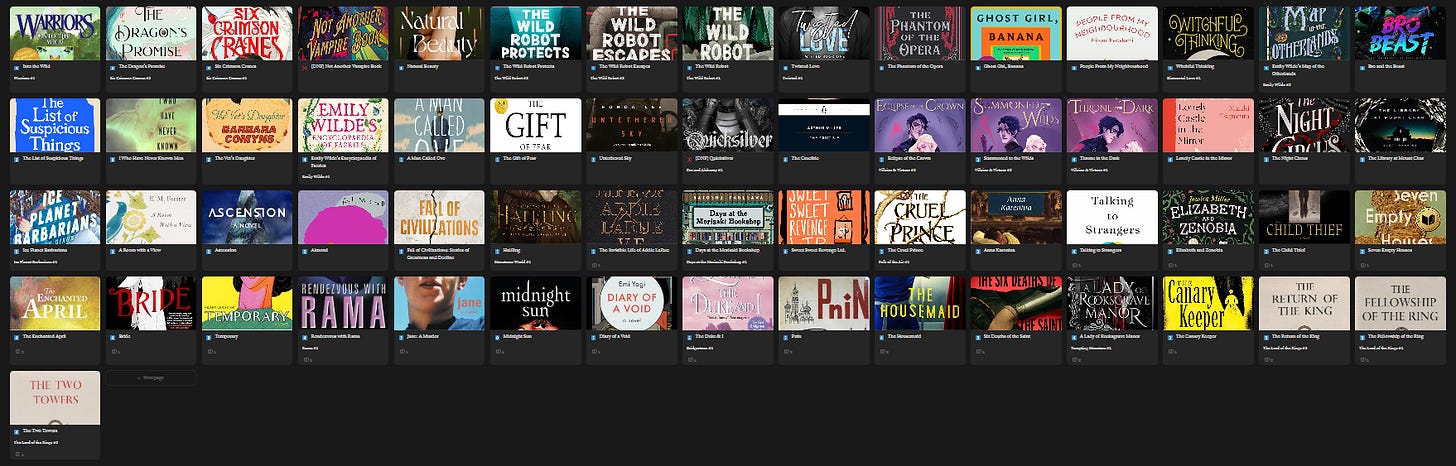Open The Enchanted April cover
Image resolution: width=1456 pixels, height=466 pixels.
tap(55, 303)
